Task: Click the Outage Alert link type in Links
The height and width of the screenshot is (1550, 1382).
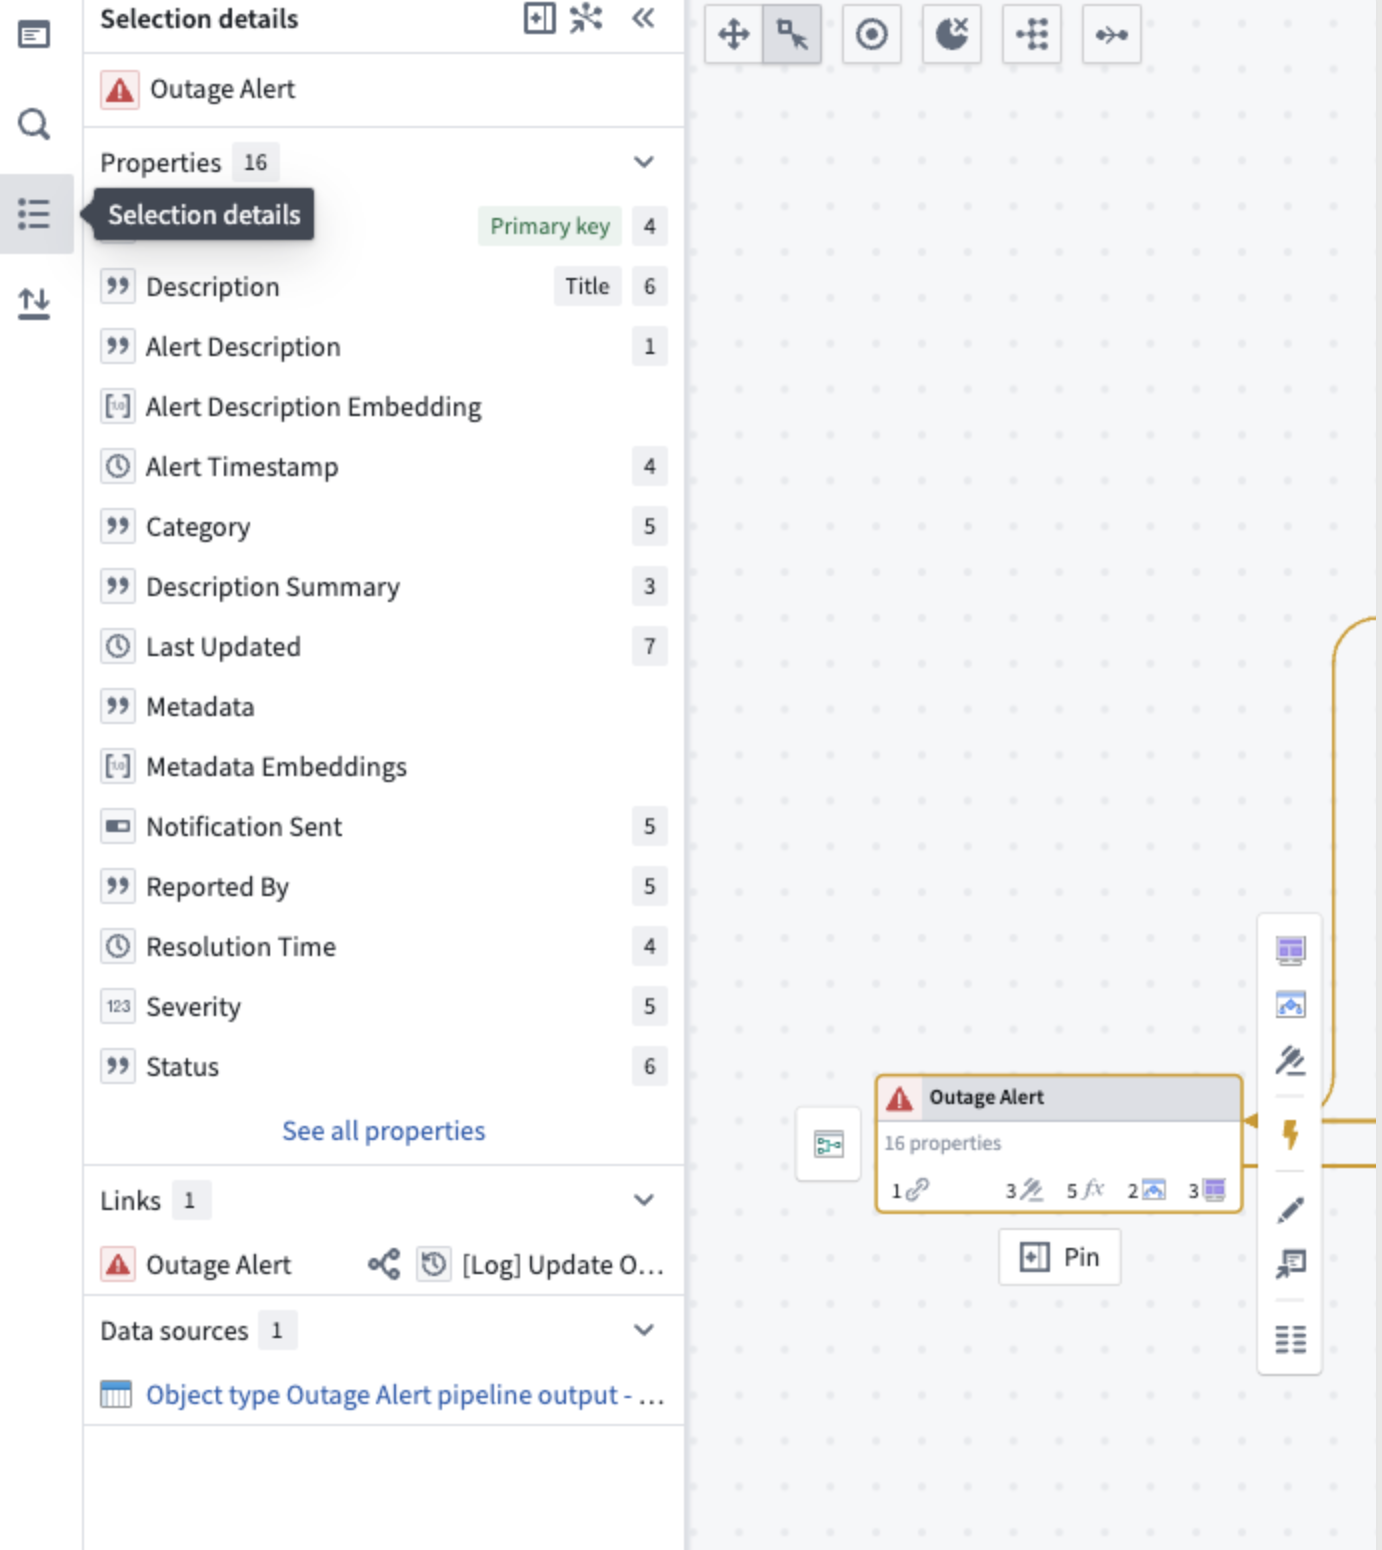Action: (x=218, y=1265)
